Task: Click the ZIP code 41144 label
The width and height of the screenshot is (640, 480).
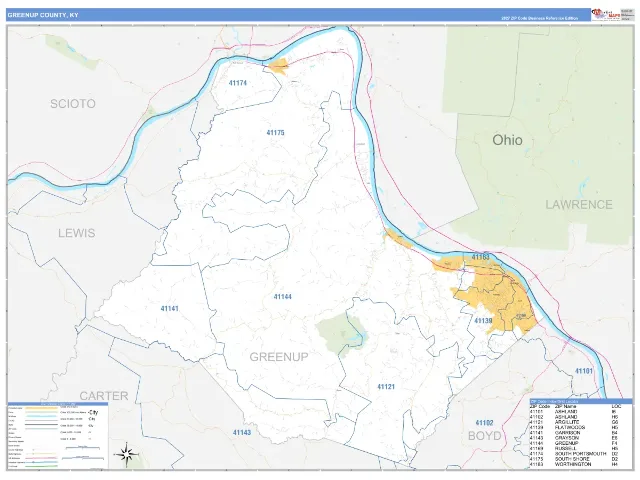Action: 282,297
